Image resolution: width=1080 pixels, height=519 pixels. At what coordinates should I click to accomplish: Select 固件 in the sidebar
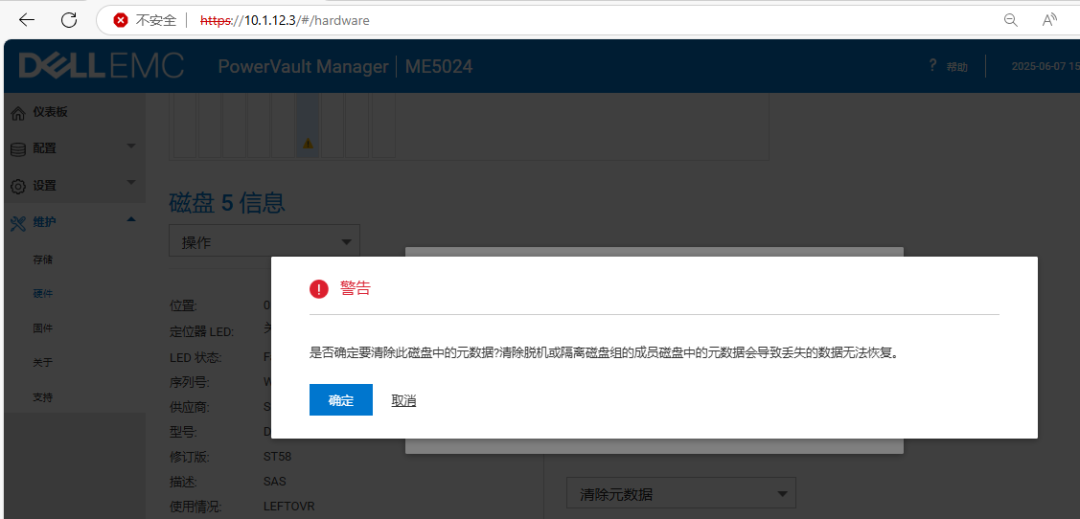pos(43,328)
